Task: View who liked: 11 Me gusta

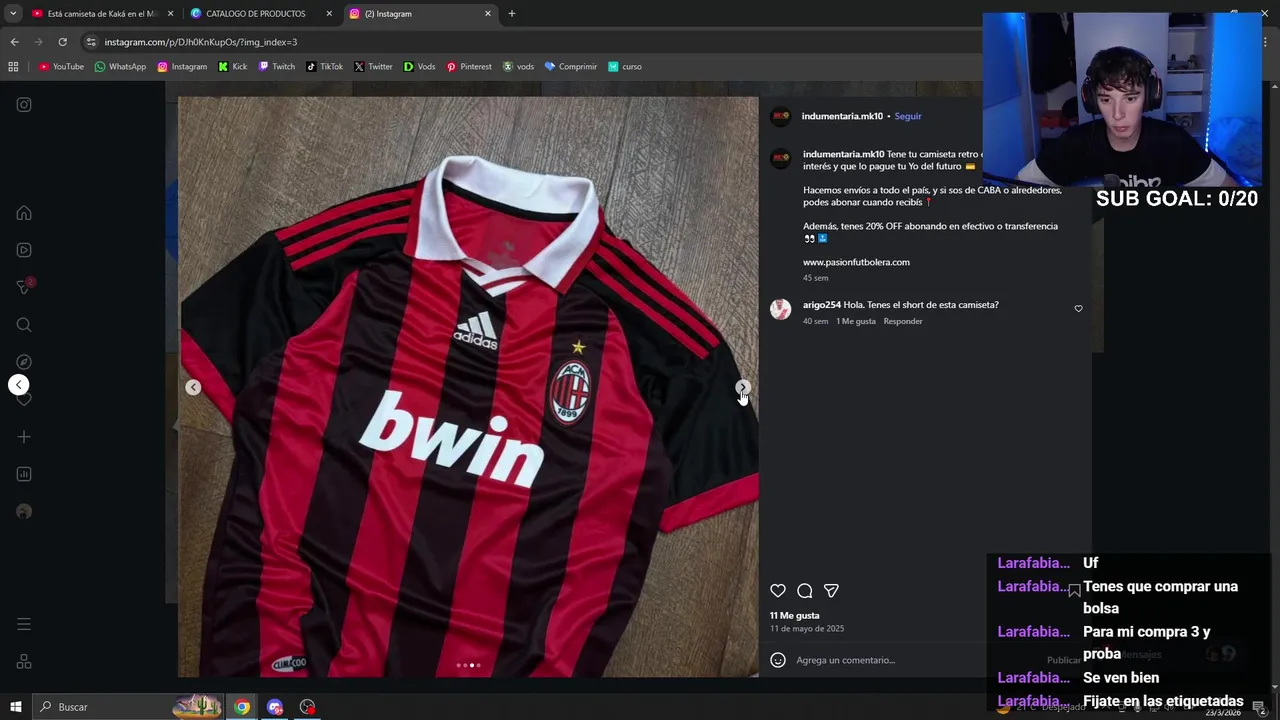Action: 794,616
